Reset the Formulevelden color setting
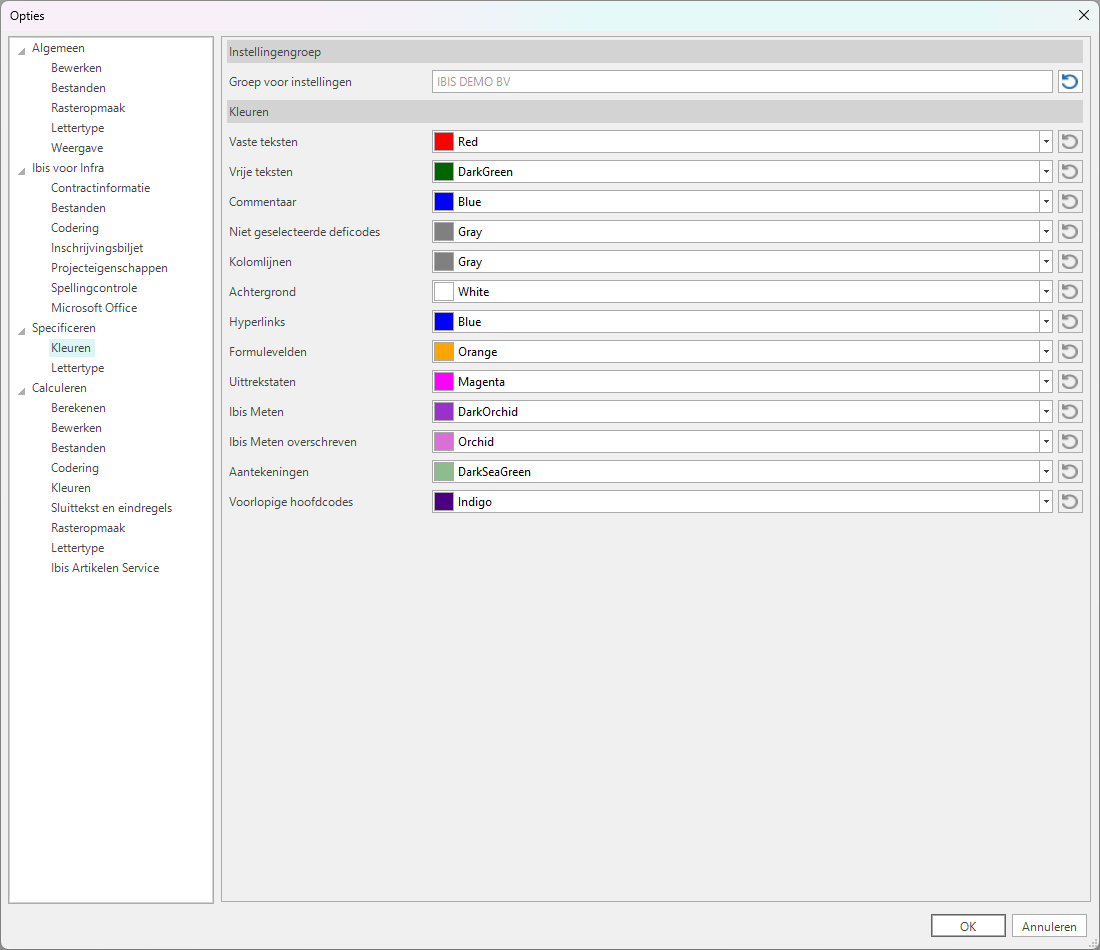Image resolution: width=1100 pixels, height=950 pixels. pos(1070,352)
